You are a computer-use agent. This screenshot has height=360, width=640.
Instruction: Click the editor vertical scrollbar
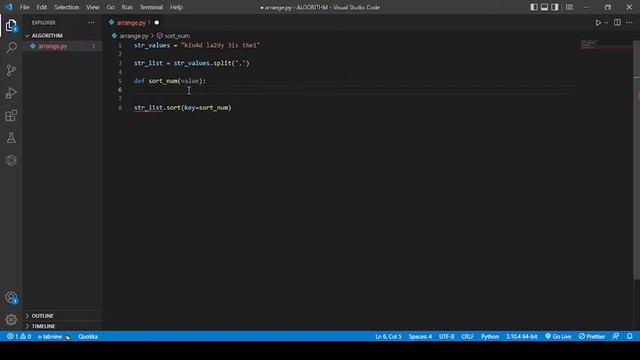pos(636,160)
